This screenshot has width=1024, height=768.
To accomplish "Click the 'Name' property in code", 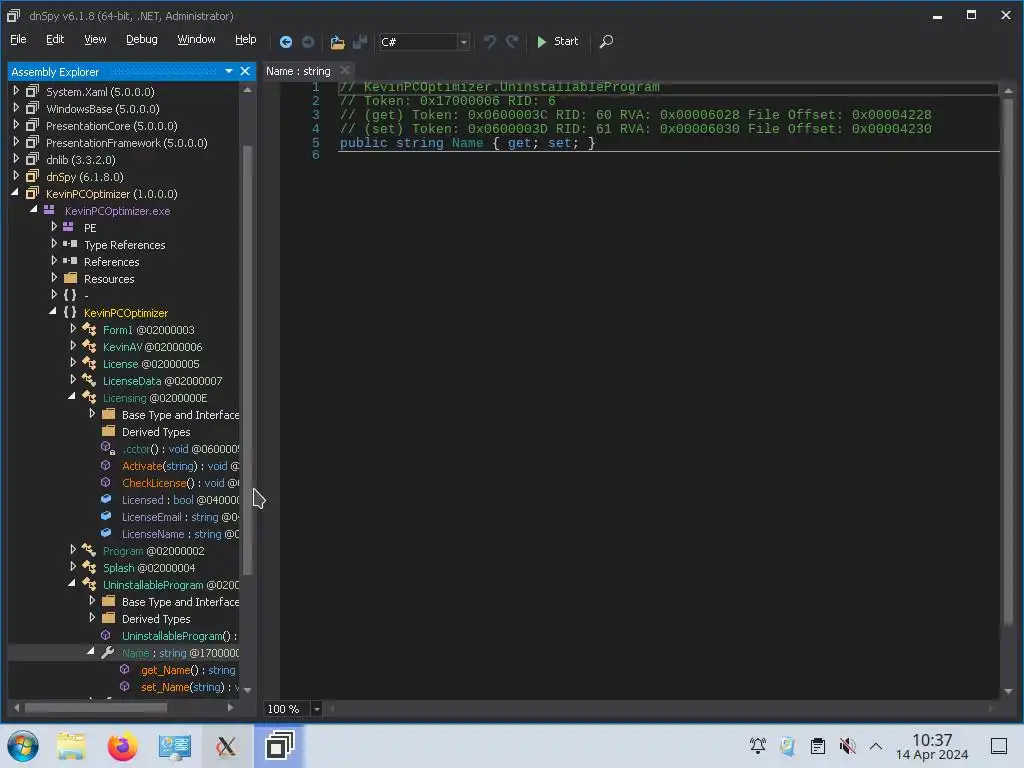I will click(x=468, y=143).
